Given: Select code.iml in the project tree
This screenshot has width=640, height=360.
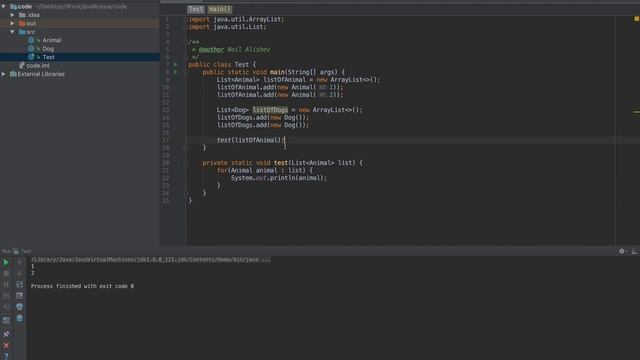Looking at the screenshot, I should tap(38, 65).
